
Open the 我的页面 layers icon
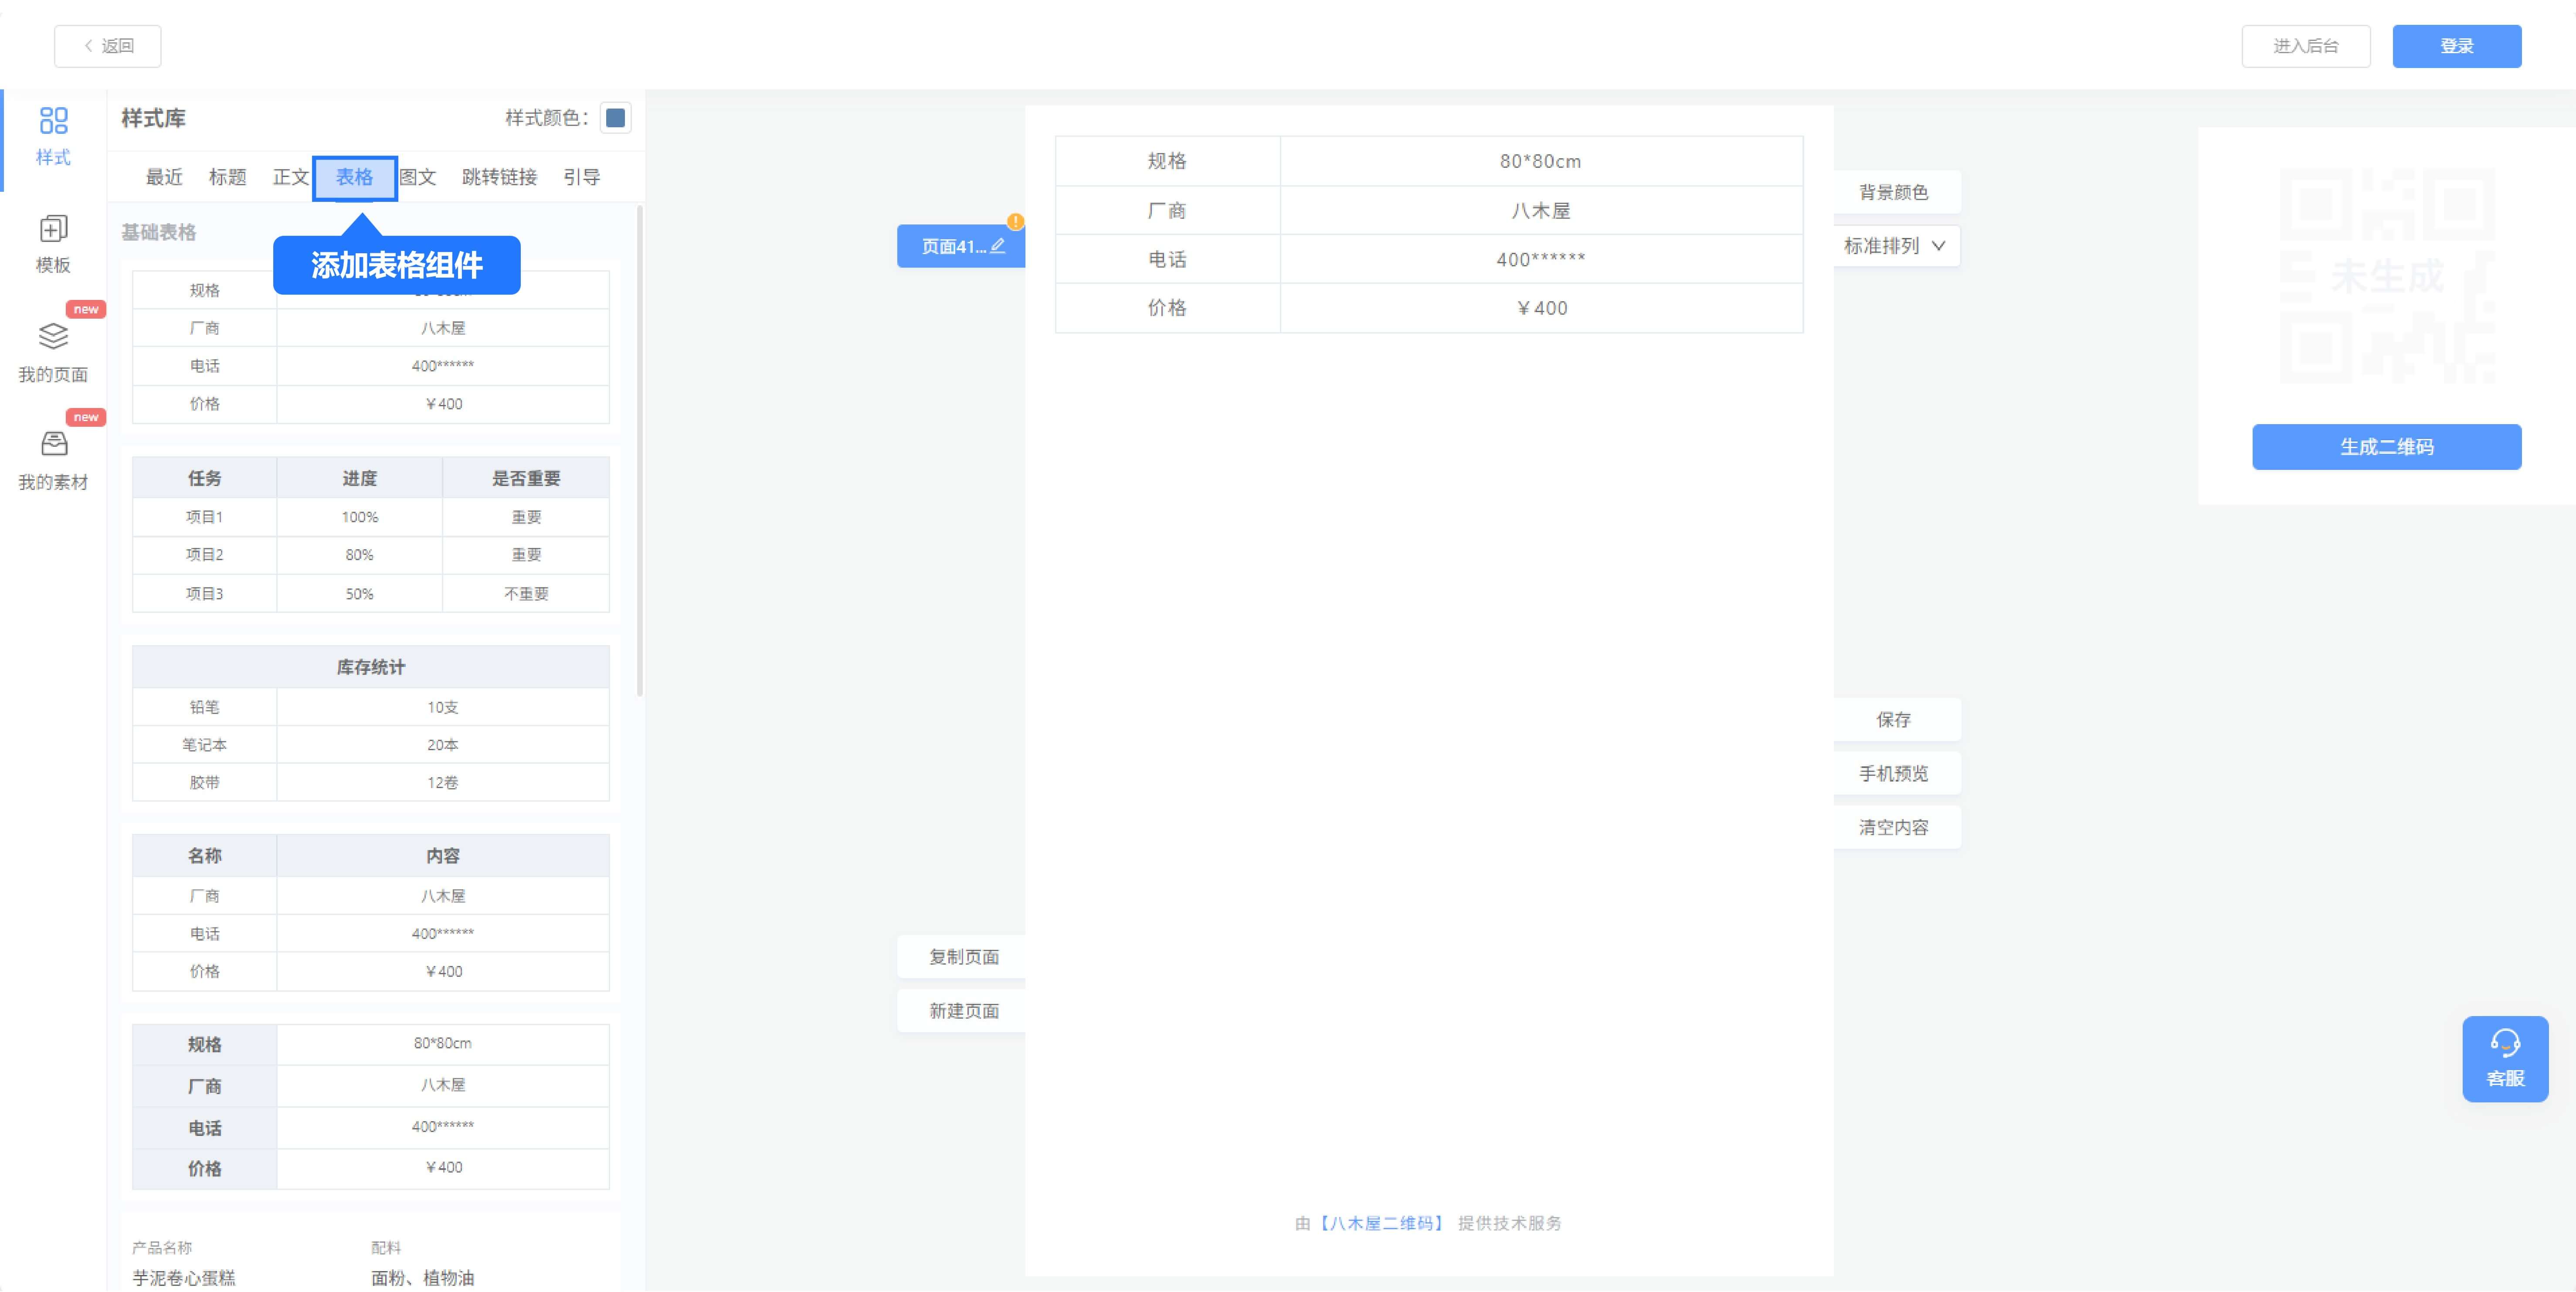pyautogui.click(x=53, y=337)
